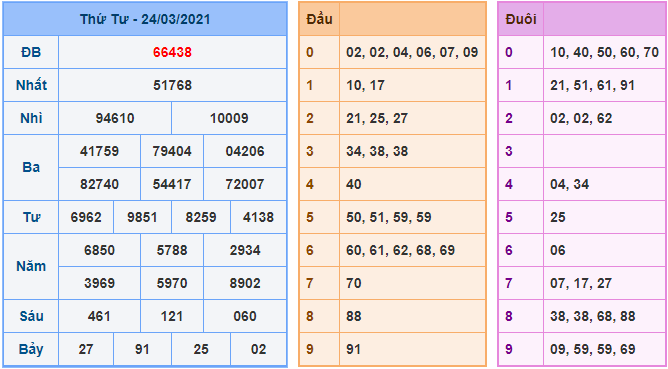Click the Đuôi column header
668x369 pixels.
click(521, 20)
